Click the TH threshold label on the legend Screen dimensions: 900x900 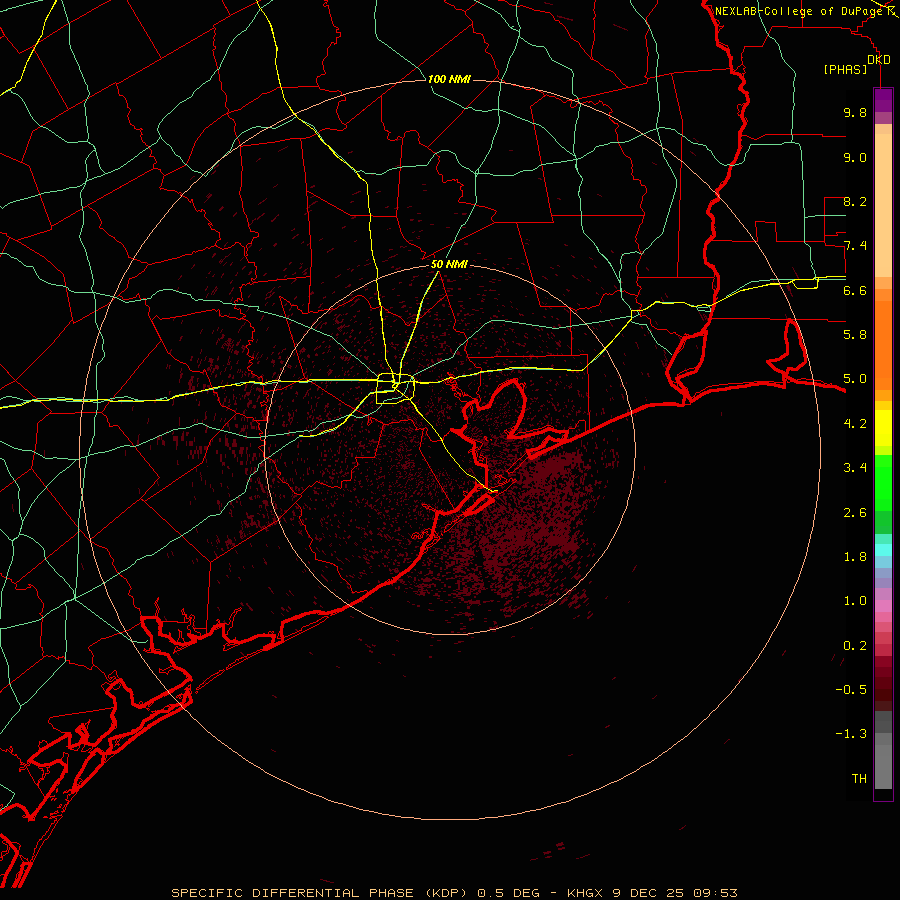point(859,779)
